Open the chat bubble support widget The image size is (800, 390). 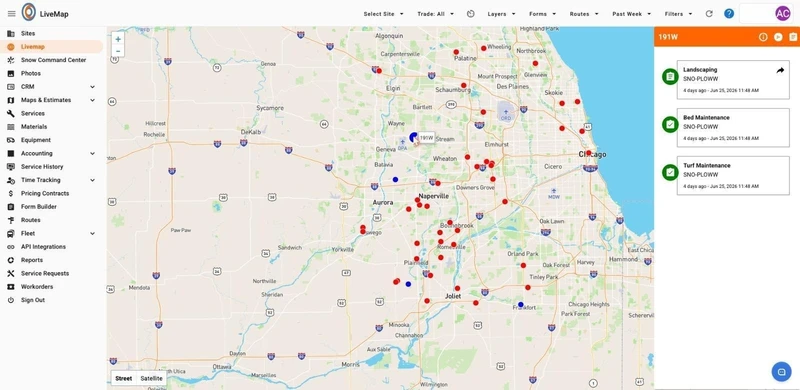(x=781, y=372)
